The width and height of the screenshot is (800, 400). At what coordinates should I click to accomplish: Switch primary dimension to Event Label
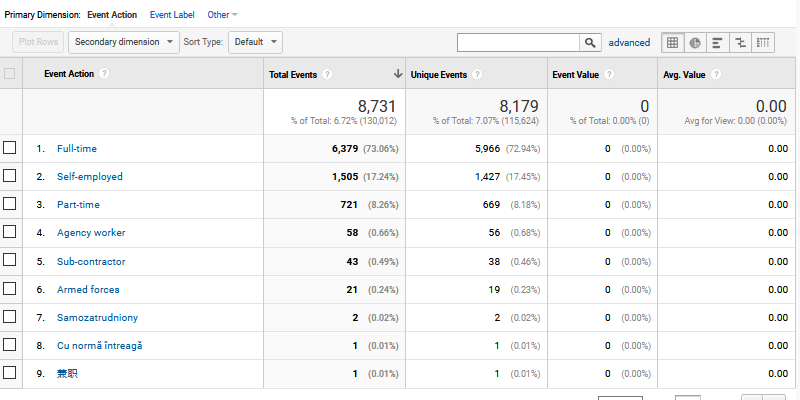tap(172, 15)
